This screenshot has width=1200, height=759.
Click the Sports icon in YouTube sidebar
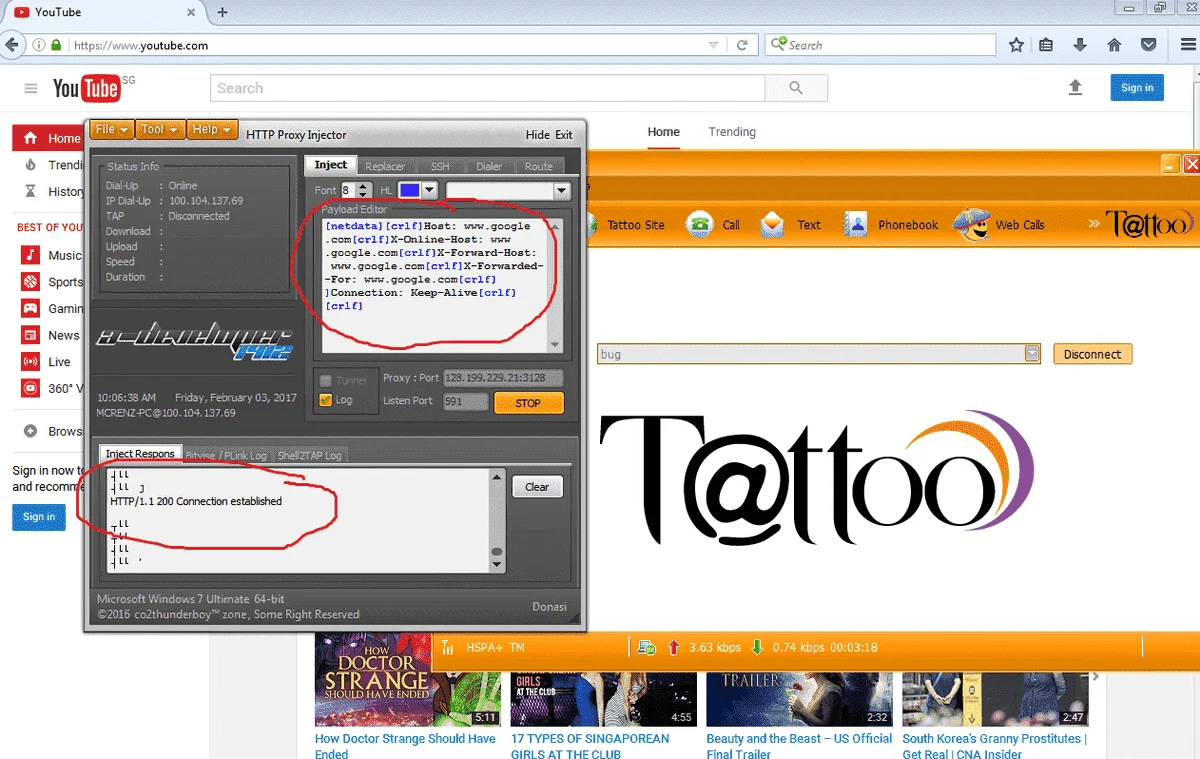[x=31, y=282]
